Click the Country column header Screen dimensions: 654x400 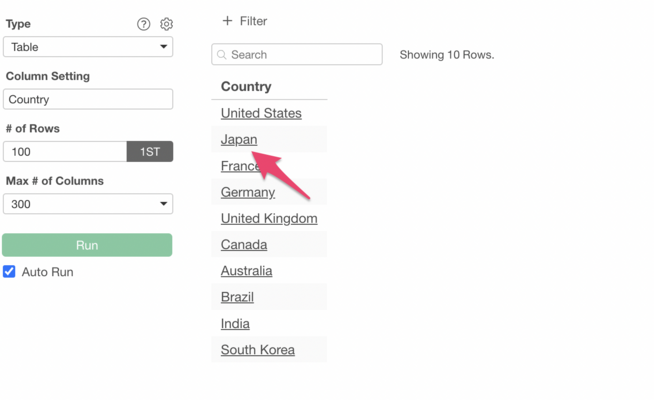pos(246,87)
